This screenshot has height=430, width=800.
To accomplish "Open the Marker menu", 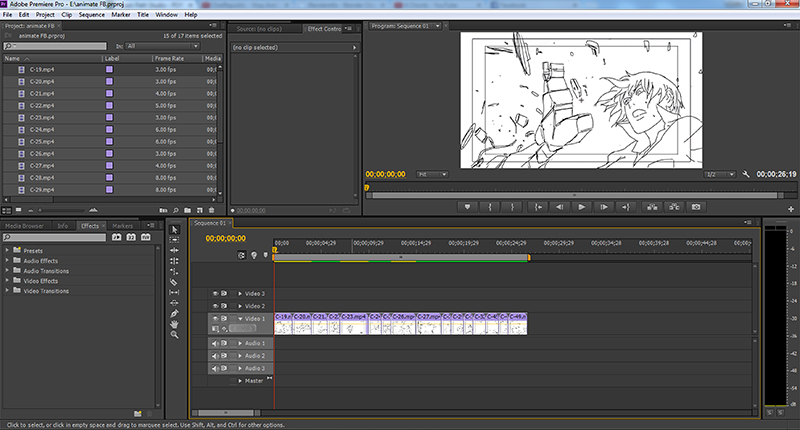I will click(x=121, y=15).
